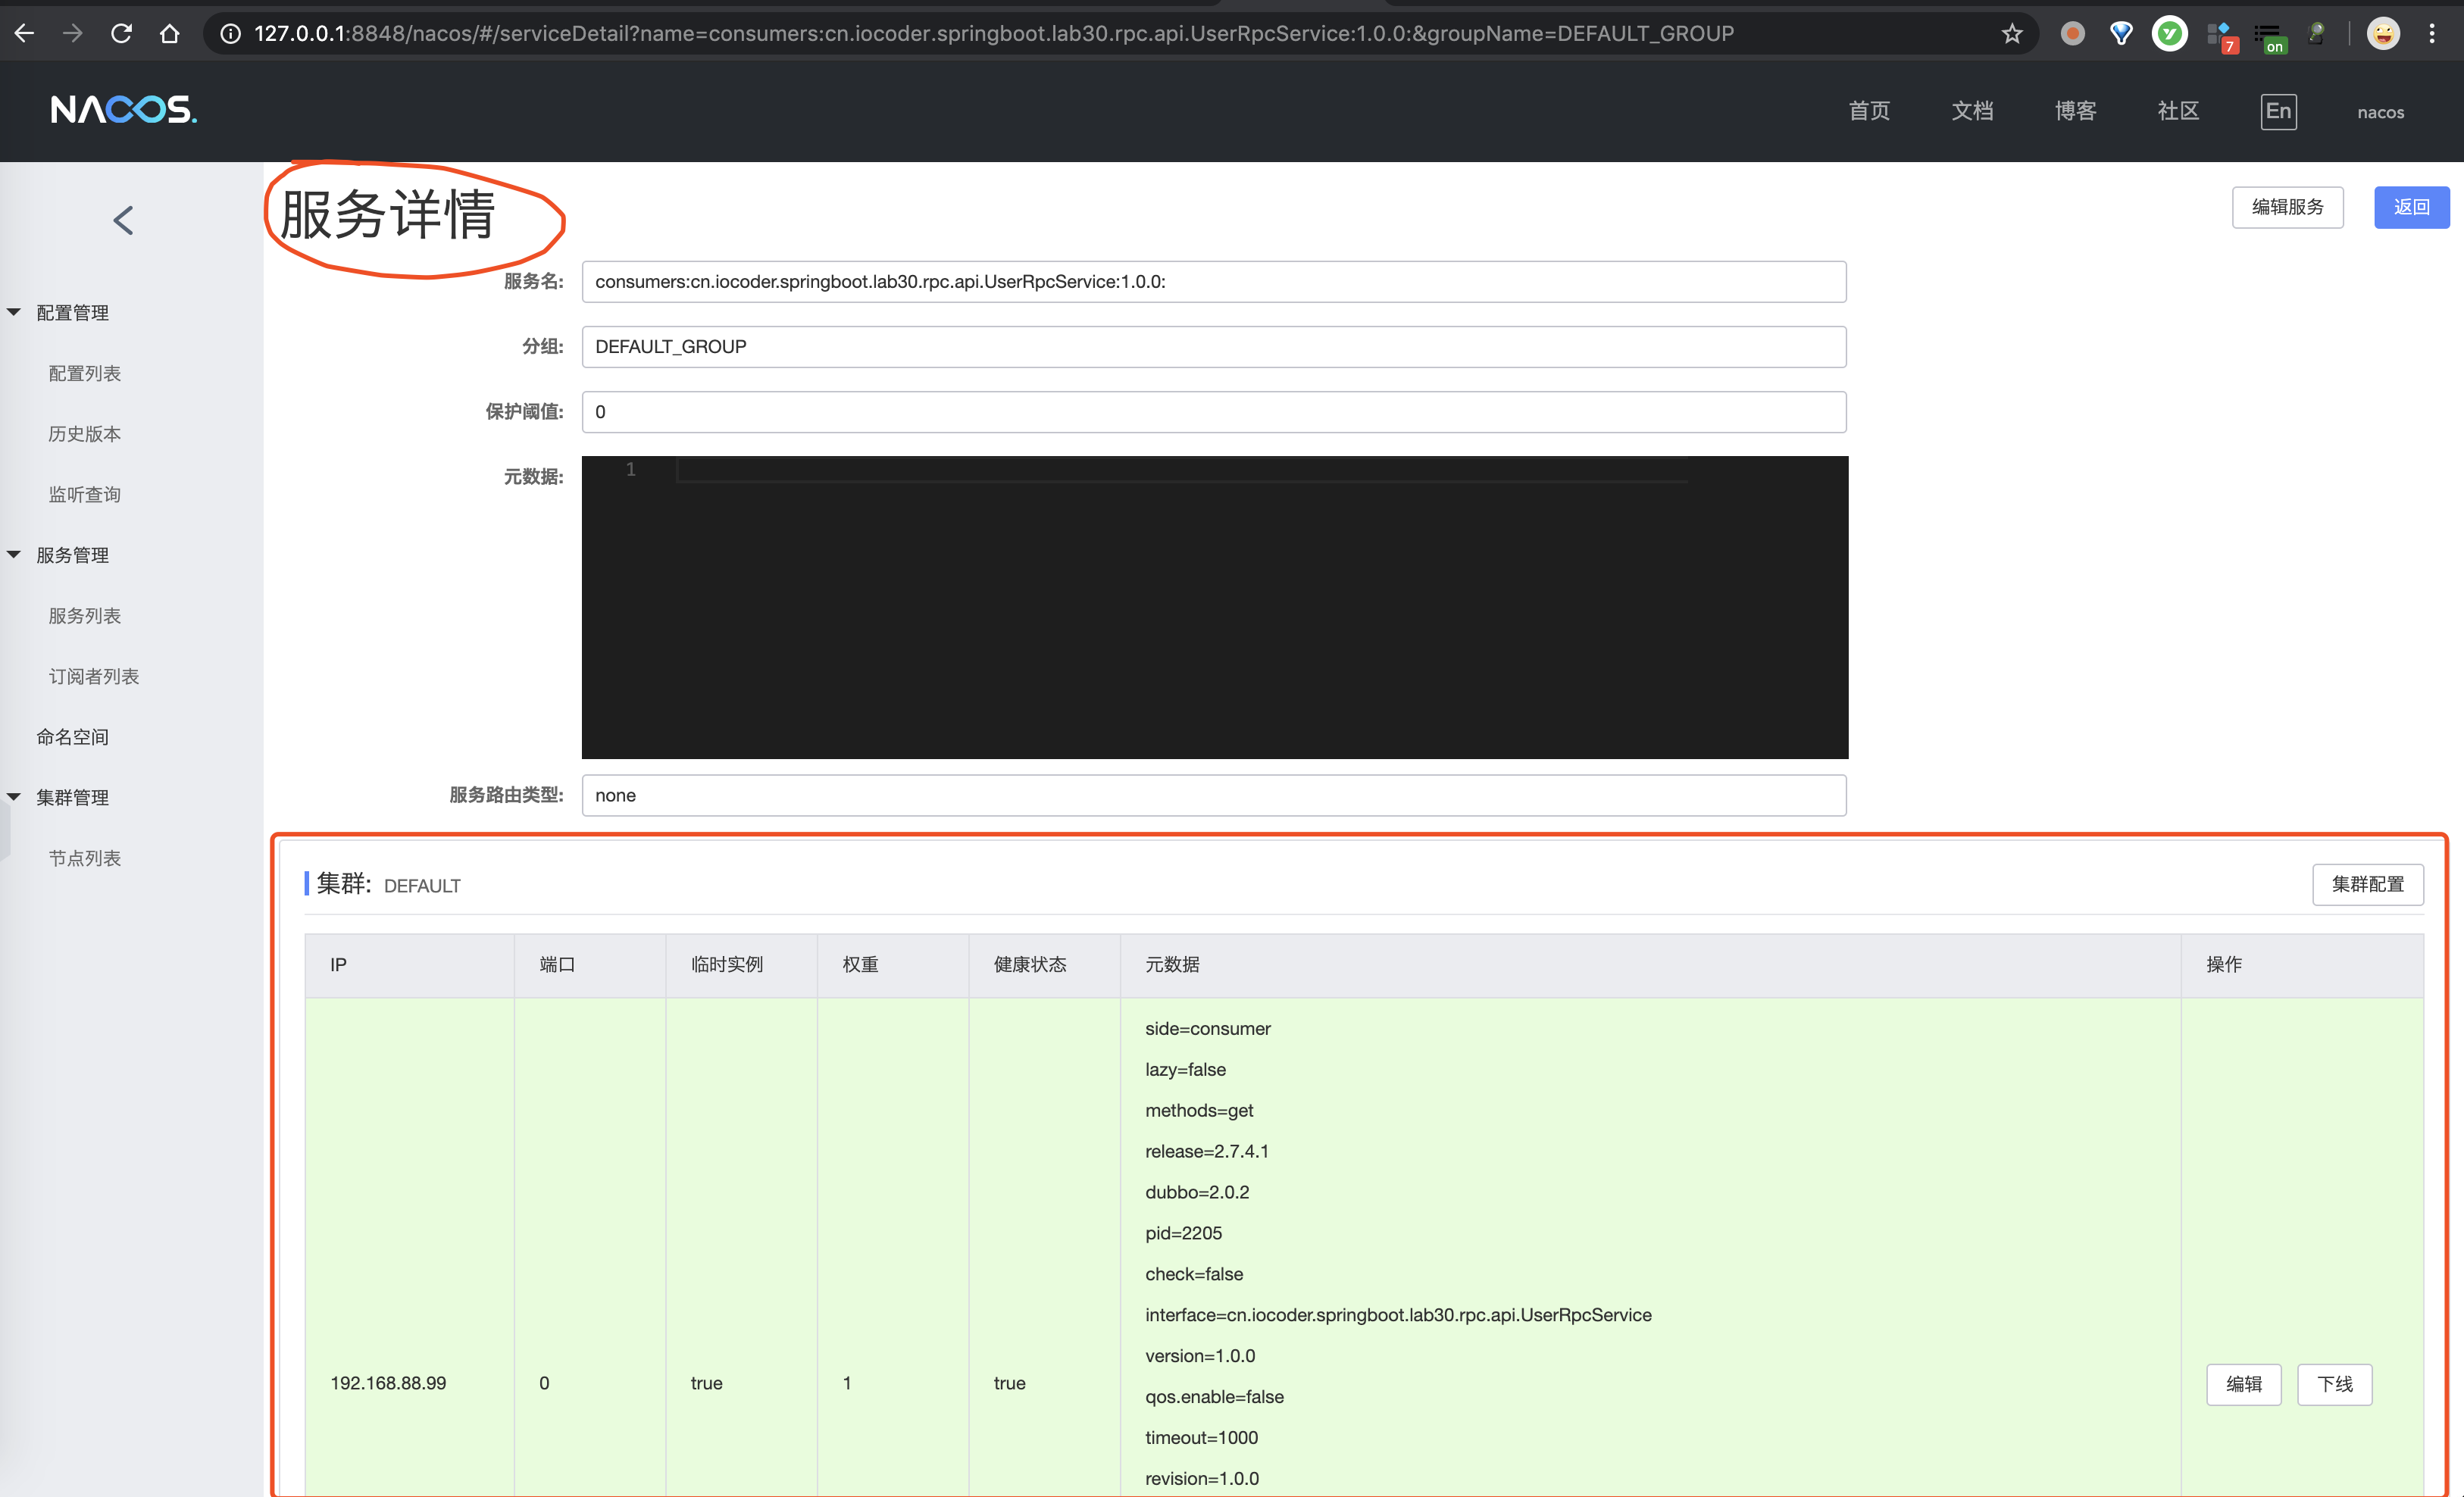Open the Chrome three-dot menu
This screenshot has height=1497, width=2464.
point(2432,34)
